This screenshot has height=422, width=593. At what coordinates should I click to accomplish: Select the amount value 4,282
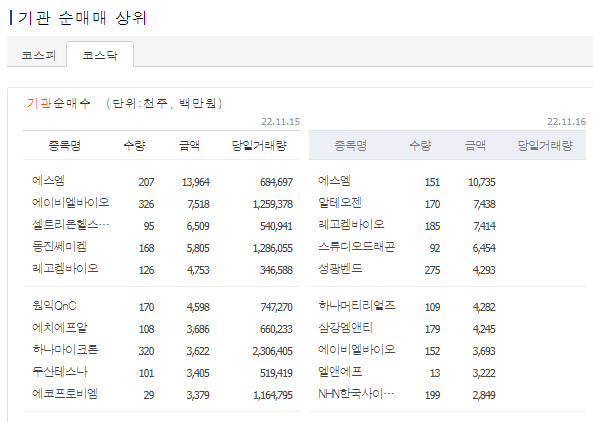click(x=484, y=307)
